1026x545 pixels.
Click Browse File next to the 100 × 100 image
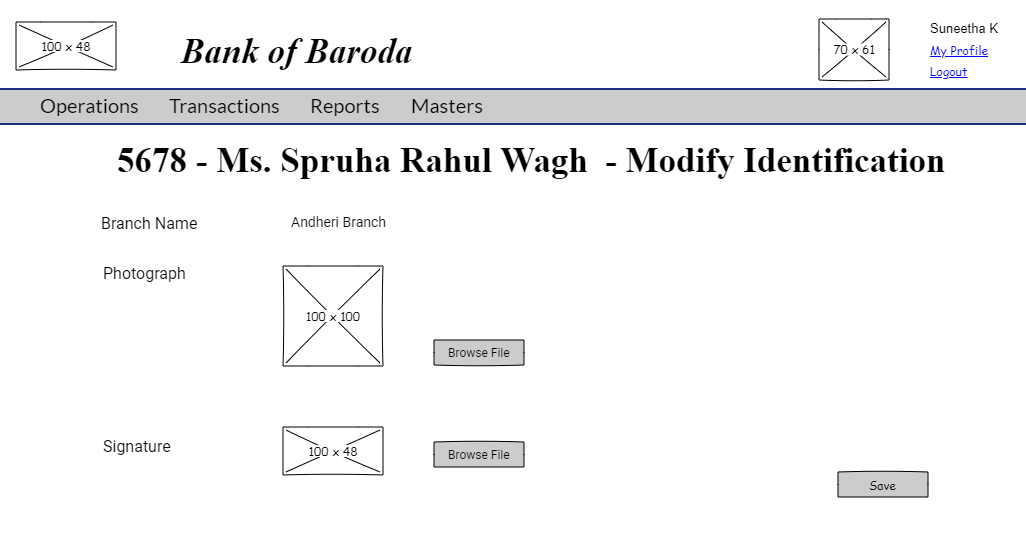pos(478,353)
